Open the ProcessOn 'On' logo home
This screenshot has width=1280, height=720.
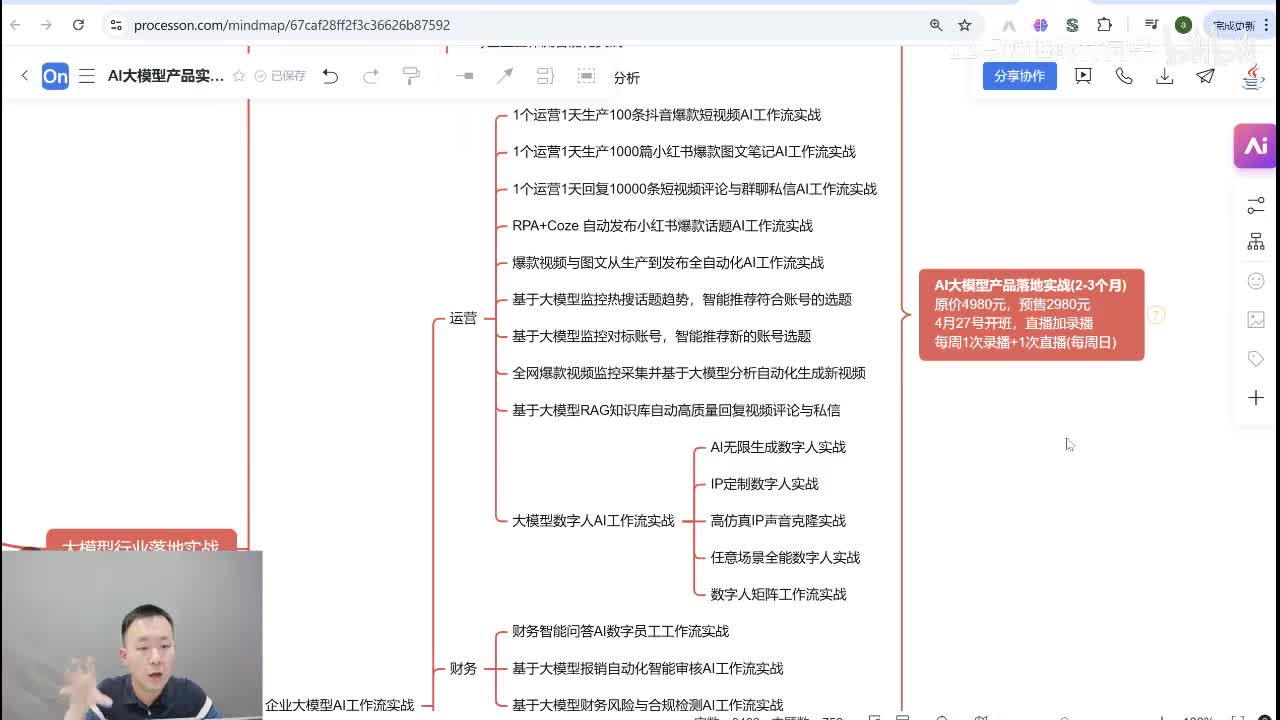(x=55, y=76)
